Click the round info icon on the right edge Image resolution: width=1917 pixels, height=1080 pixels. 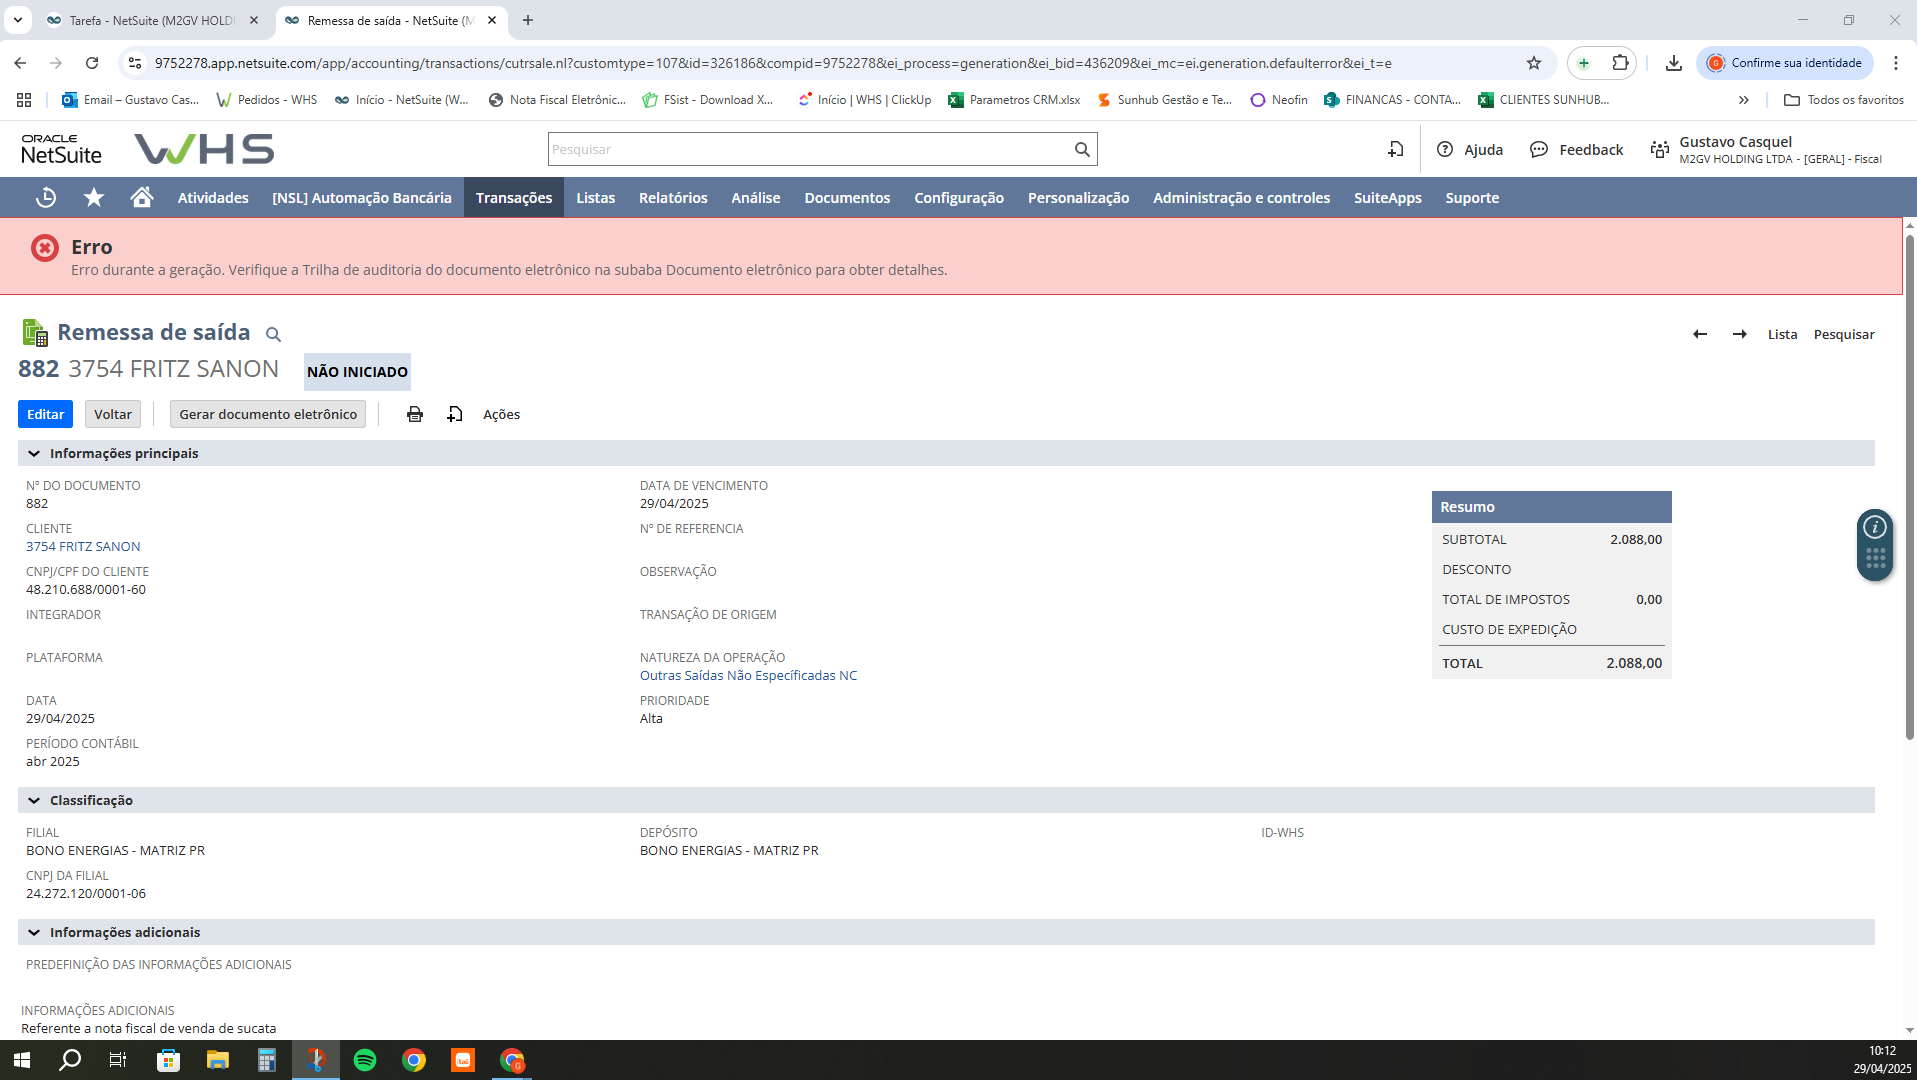pyautogui.click(x=1875, y=526)
